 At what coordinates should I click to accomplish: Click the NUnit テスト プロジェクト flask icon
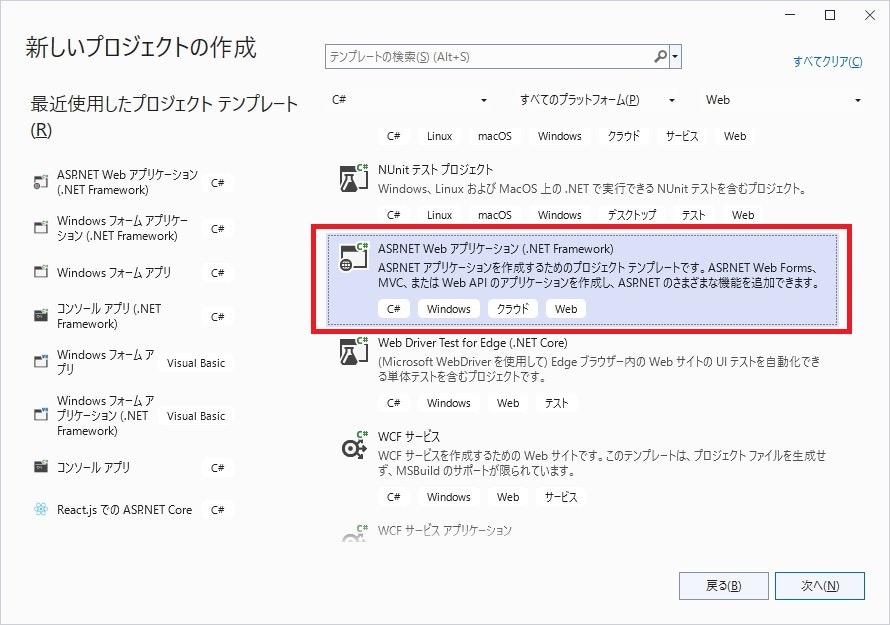tap(354, 178)
